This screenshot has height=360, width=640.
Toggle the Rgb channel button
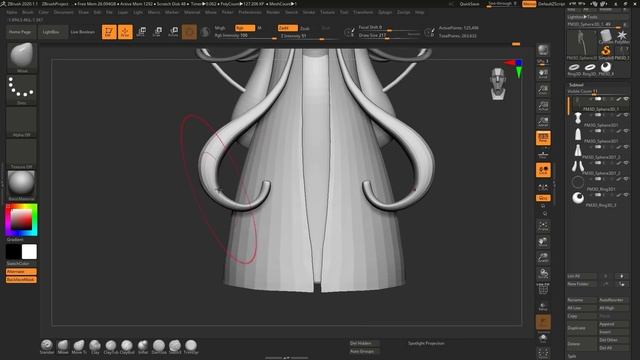pos(245,28)
